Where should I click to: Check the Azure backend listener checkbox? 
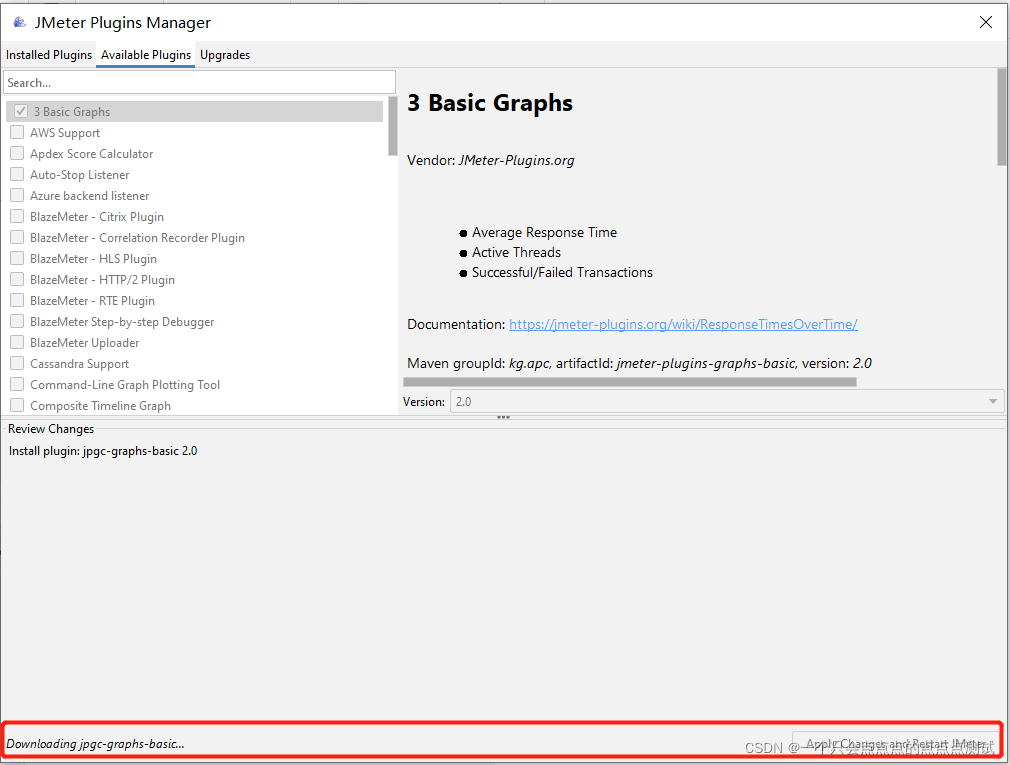(x=17, y=195)
